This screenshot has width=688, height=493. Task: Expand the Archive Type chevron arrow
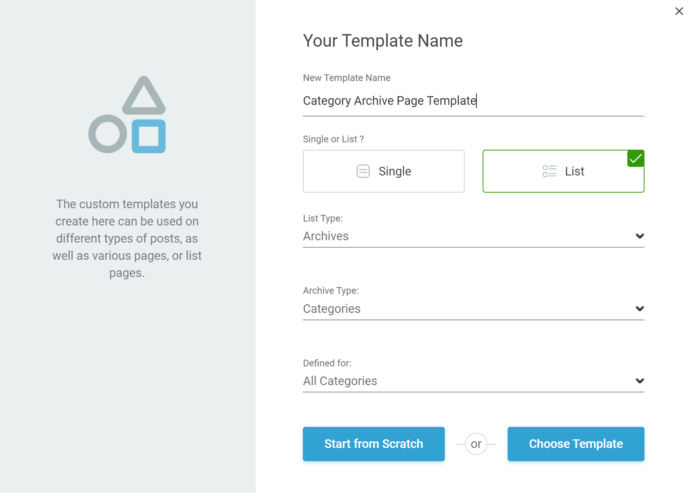(640, 308)
